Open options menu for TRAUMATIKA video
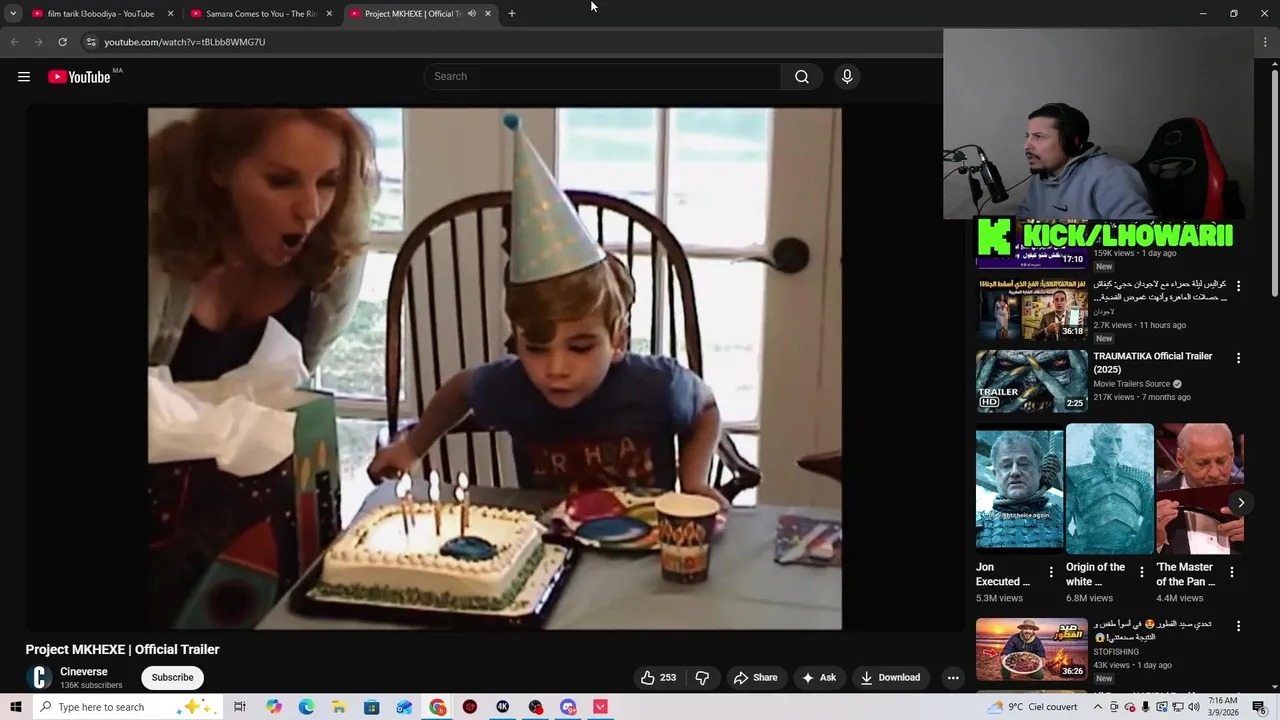 (1238, 358)
